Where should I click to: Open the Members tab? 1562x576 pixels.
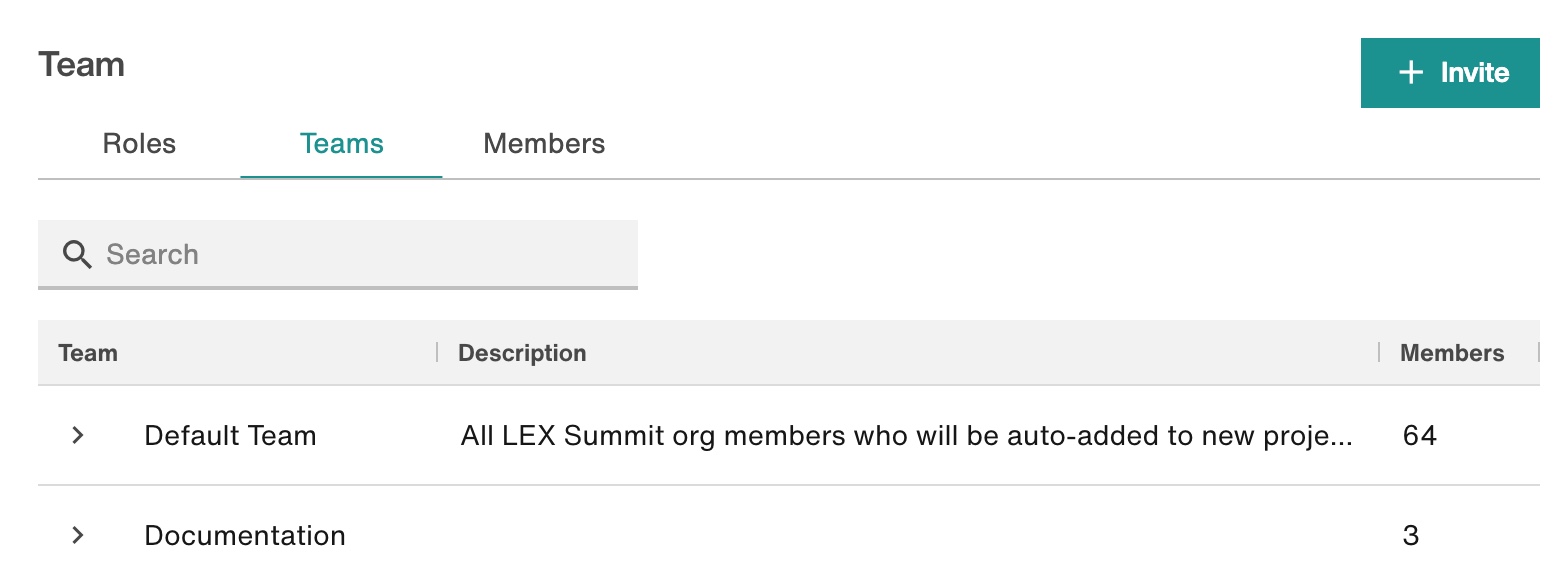544,144
